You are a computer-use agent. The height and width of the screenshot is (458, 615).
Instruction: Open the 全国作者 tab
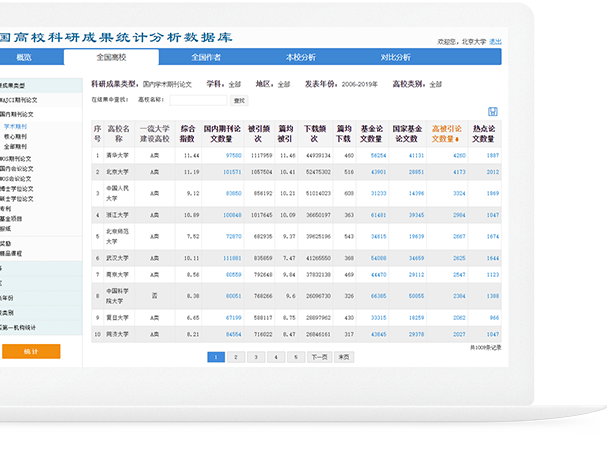206,57
